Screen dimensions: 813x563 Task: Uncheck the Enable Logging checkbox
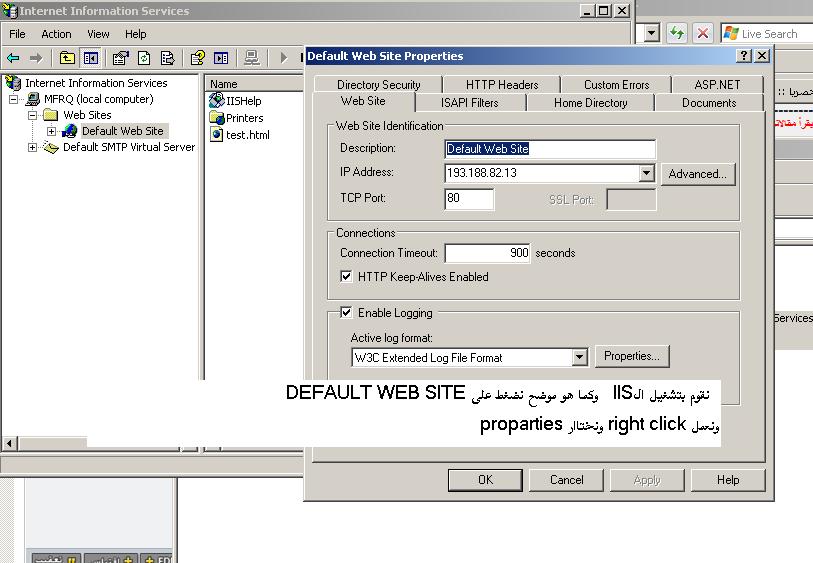pyautogui.click(x=347, y=313)
